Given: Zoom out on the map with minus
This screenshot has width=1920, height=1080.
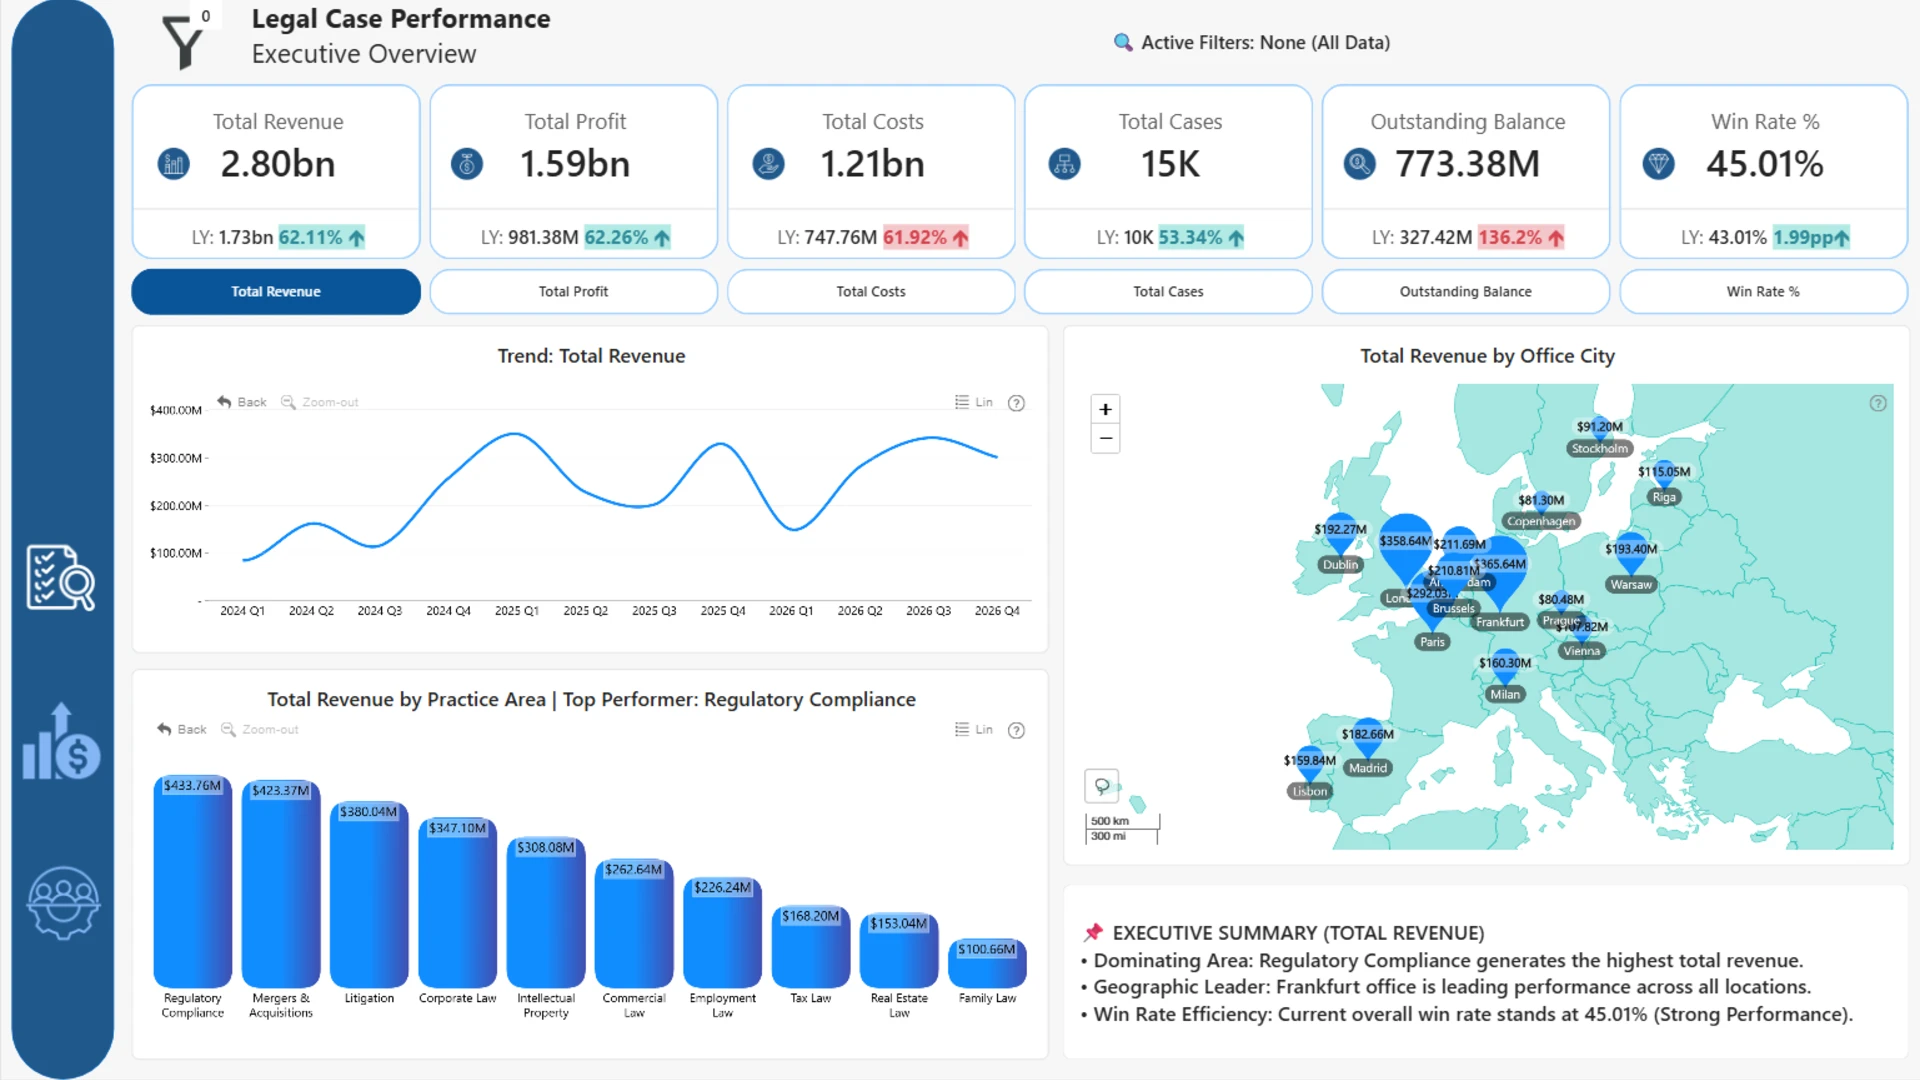Looking at the screenshot, I should pyautogui.click(x=1105, y=438).
